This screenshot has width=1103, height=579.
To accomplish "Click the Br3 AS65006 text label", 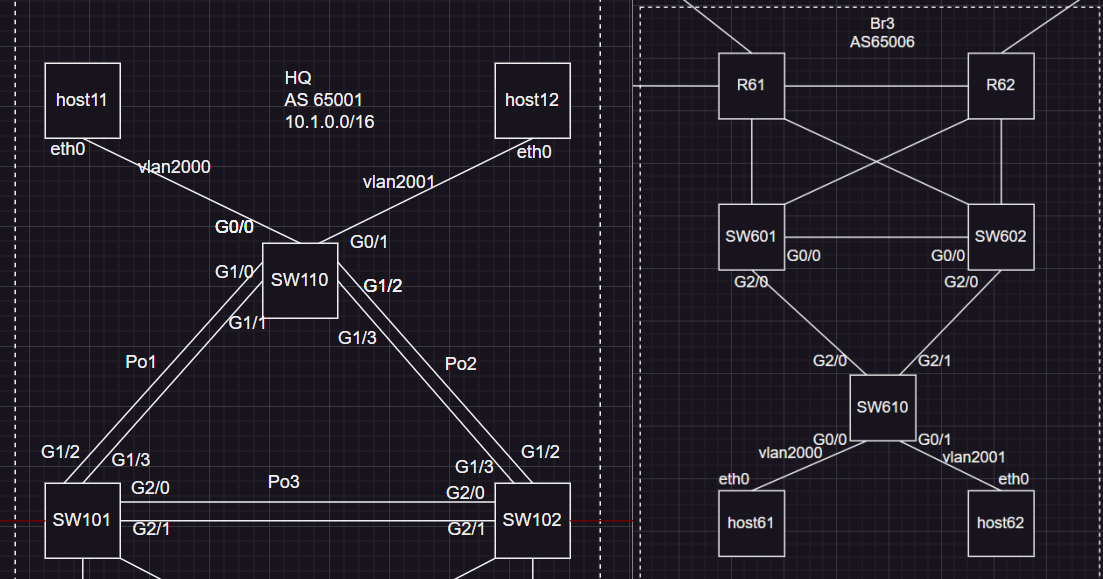I will pos(882,32).
